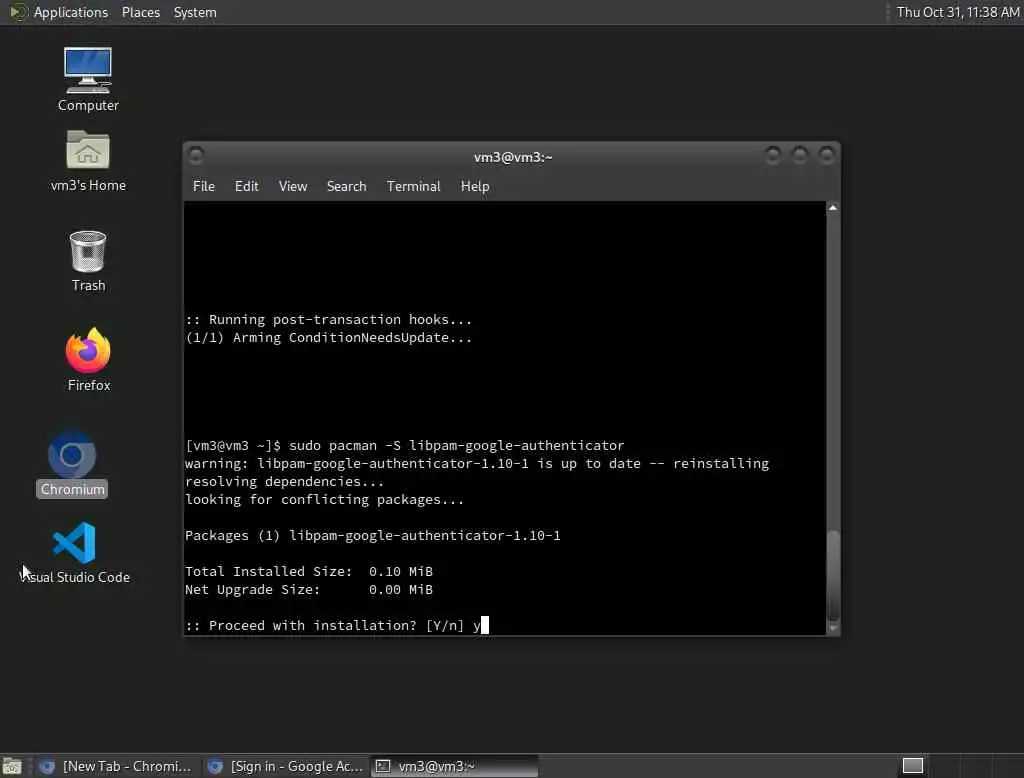This screenshot has height=778, width=1024.
Task: Open the Places menu
Action: click(140, 12)
